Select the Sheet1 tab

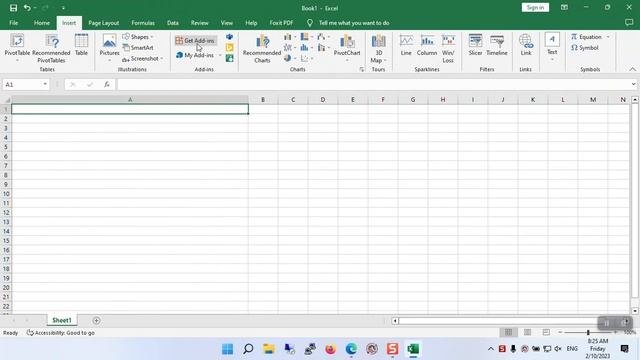pyautogui.click(x=62, y=320)
